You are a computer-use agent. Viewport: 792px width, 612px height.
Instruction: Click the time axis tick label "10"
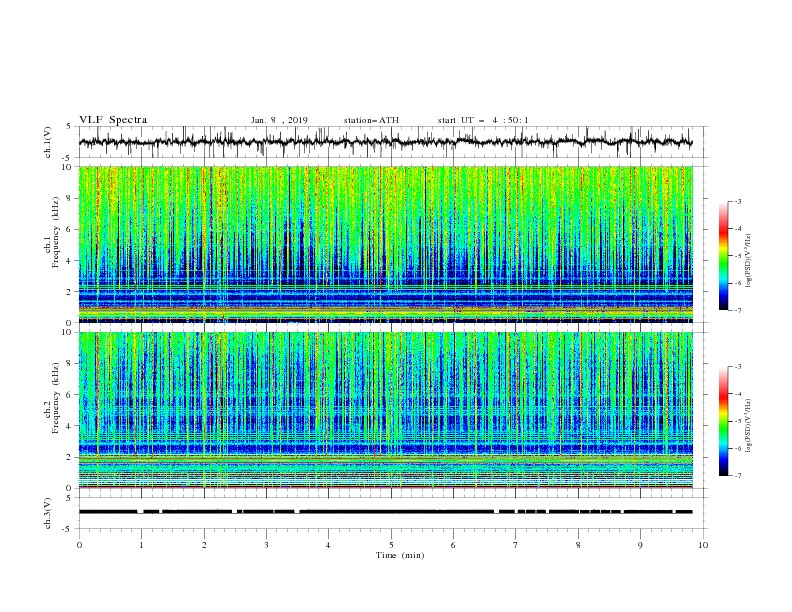[703, 545]
